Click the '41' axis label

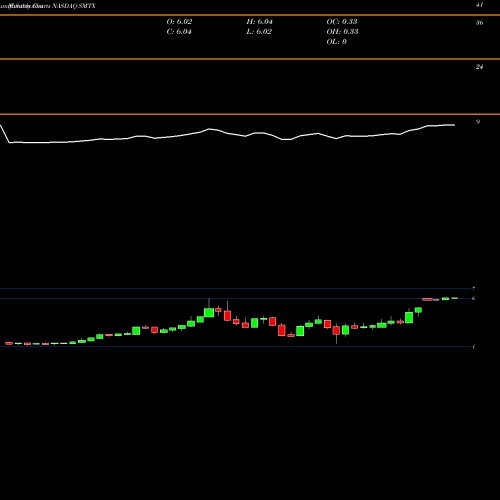tap(479, 5)
